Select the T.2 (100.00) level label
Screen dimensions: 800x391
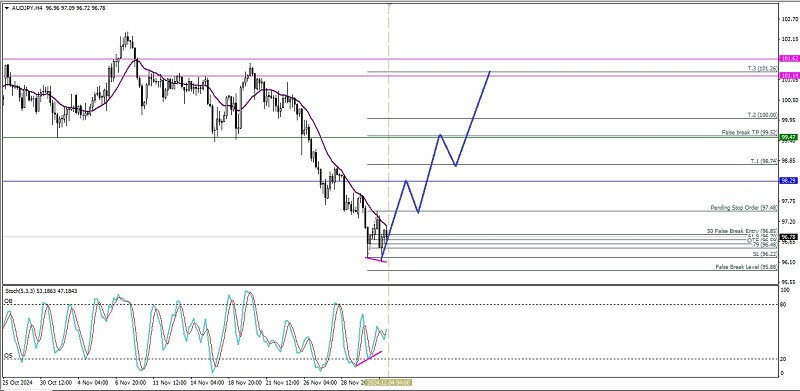pos(762,115)
